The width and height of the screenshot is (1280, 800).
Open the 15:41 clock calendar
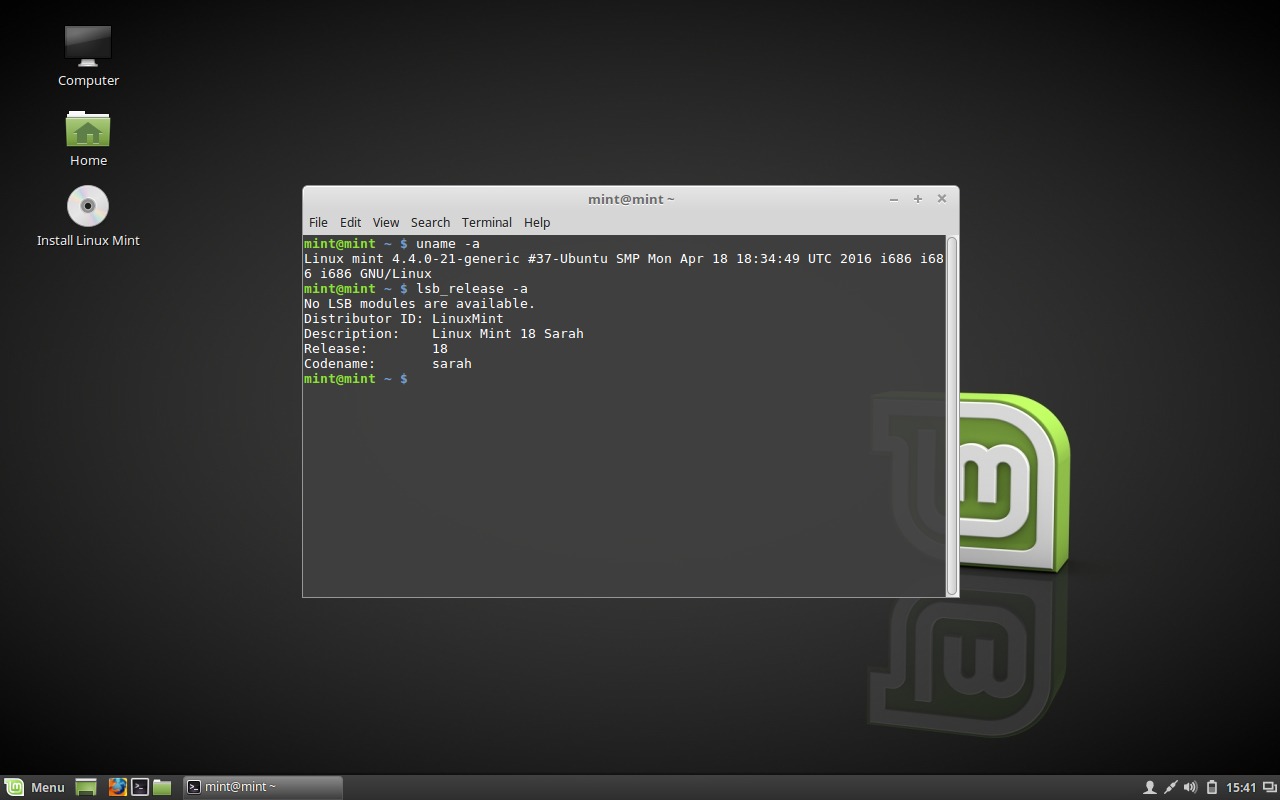tap(1241, 787)
